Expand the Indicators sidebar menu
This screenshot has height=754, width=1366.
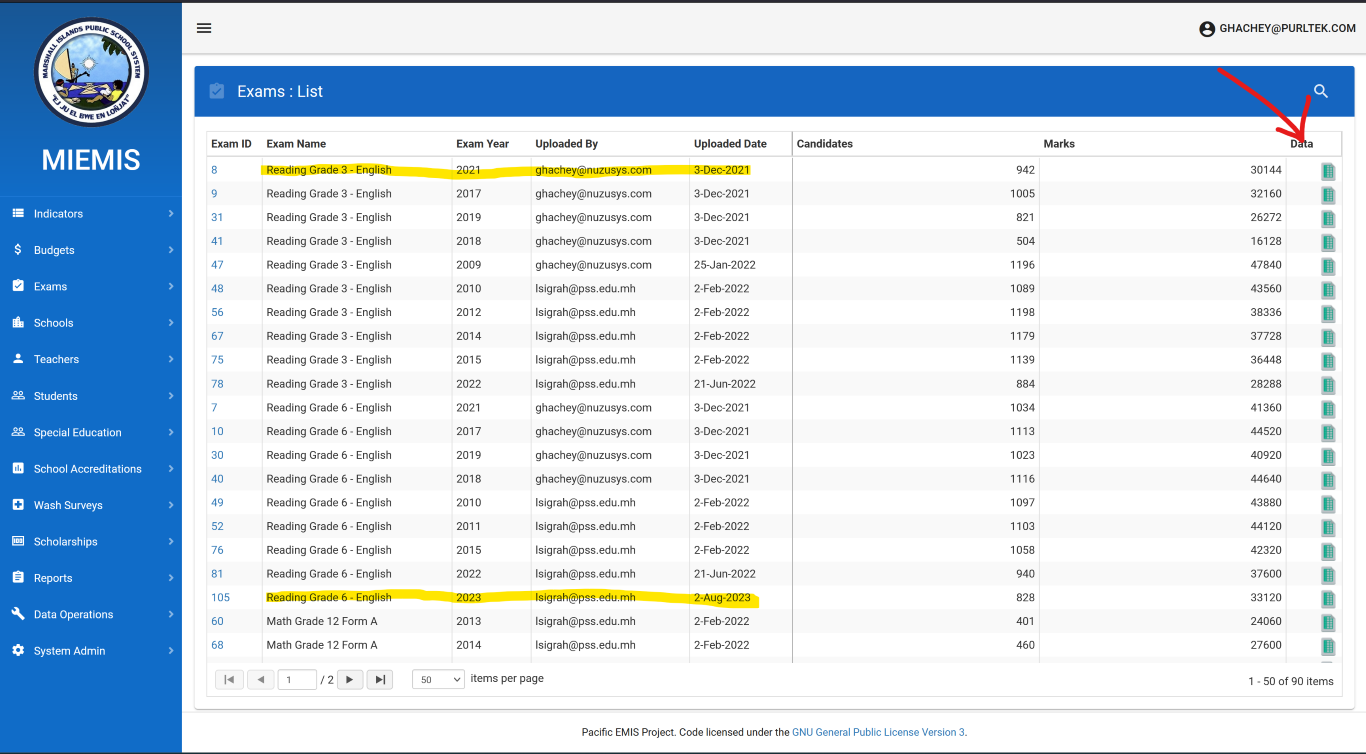91,214
